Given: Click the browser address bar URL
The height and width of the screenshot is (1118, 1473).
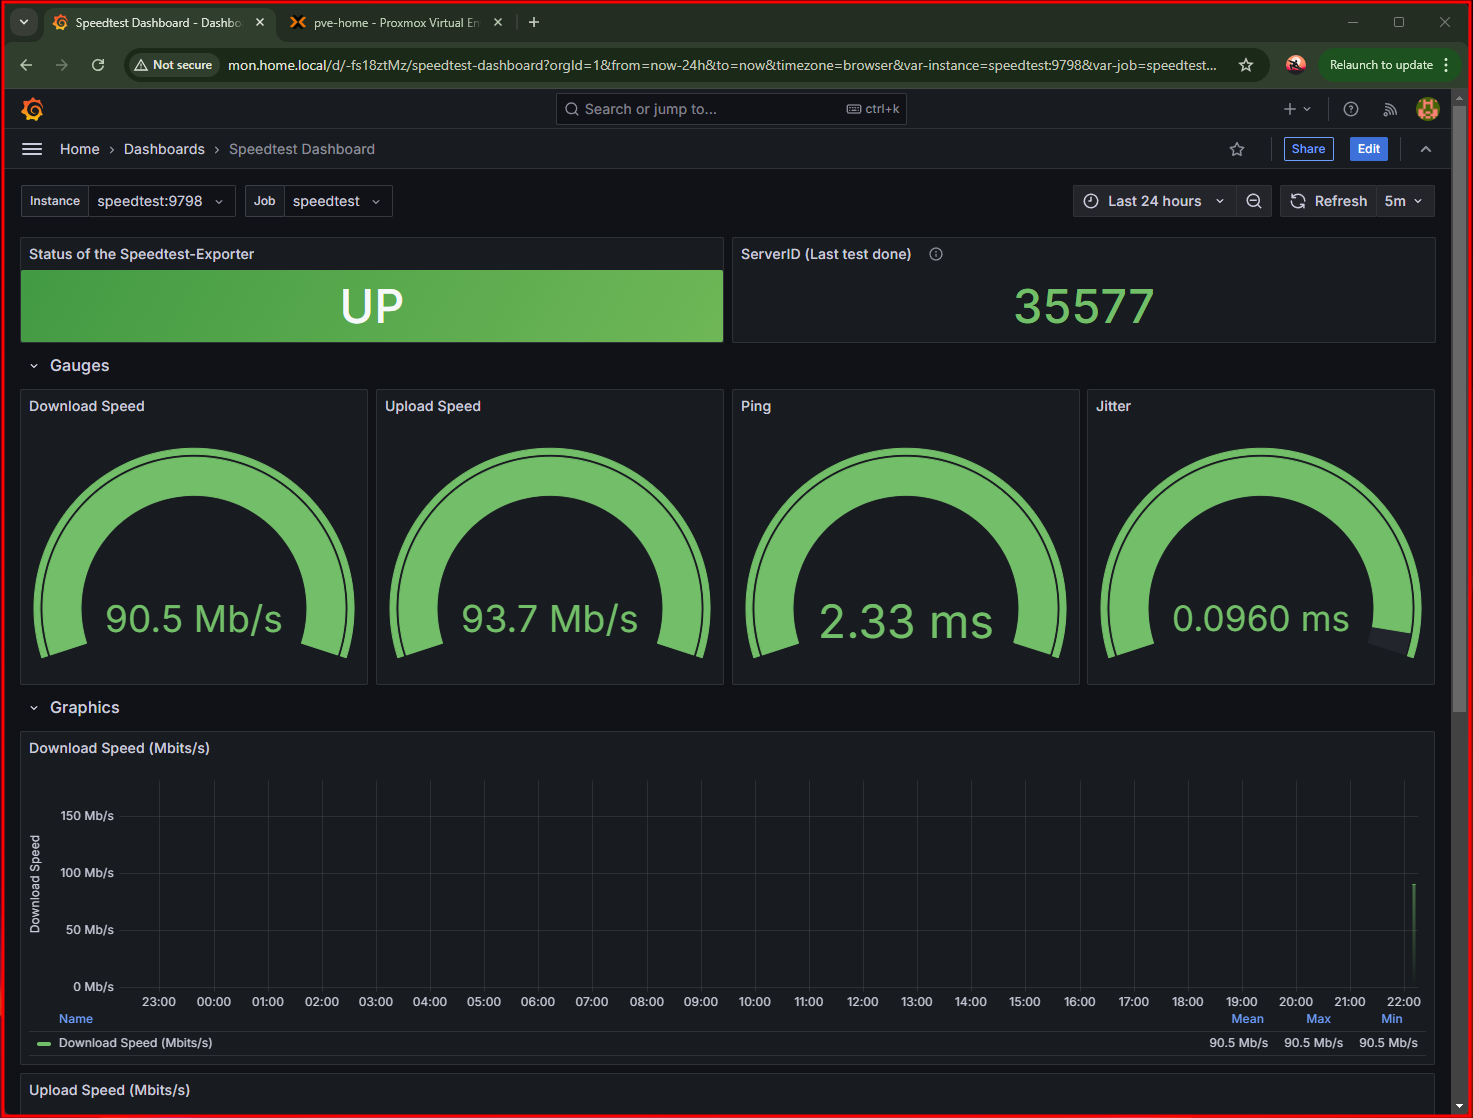Looking at the screenshot, I should click(x=722, y=65).
